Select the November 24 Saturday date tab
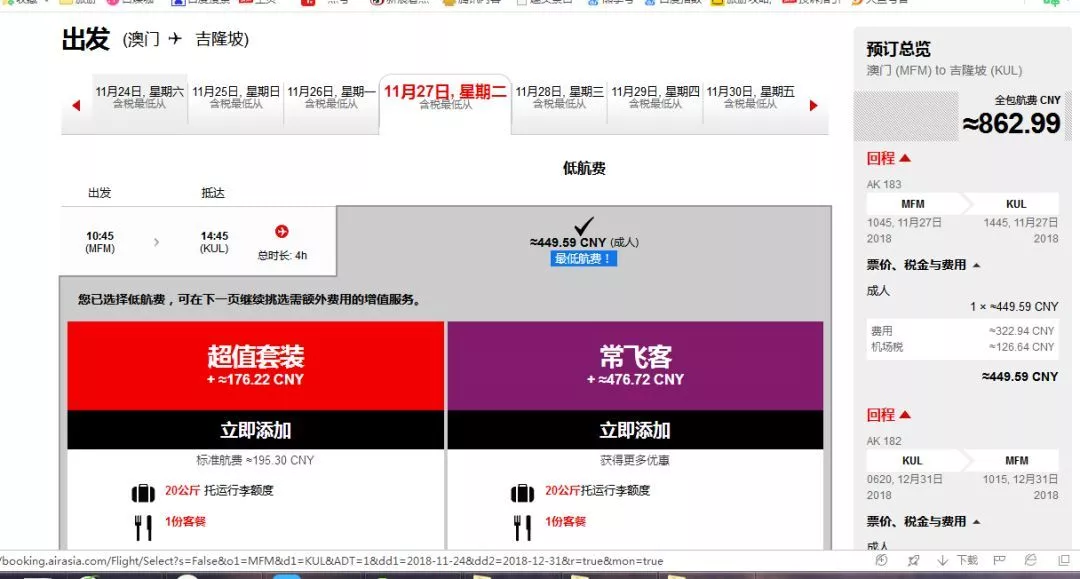 tap(139, 97)
